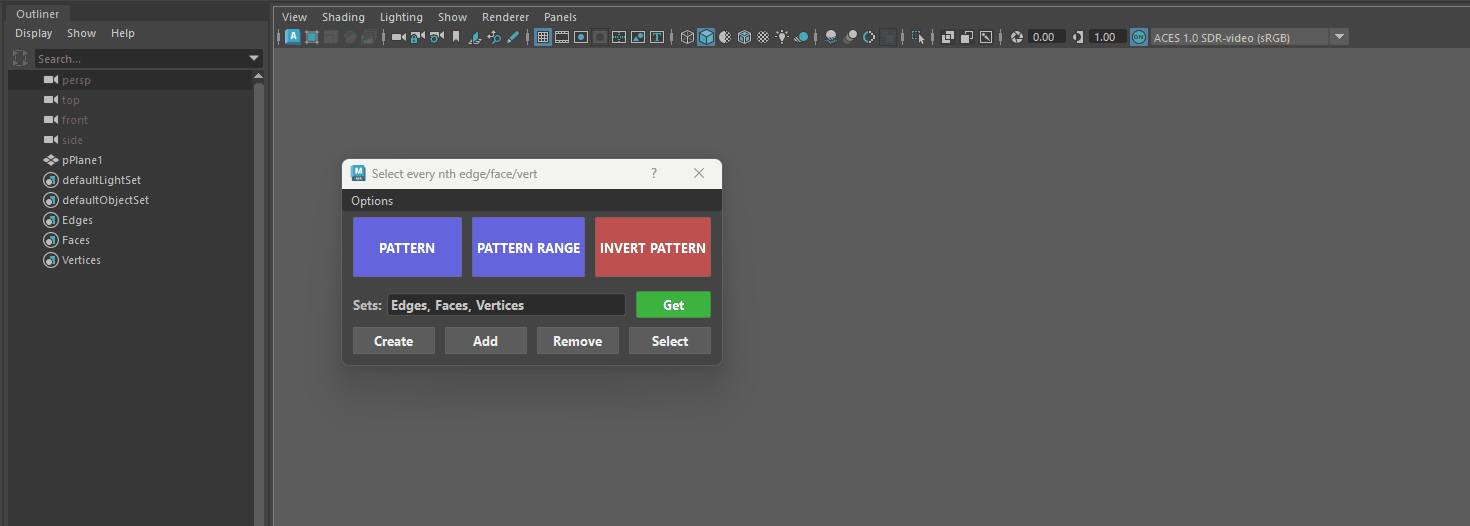Image resolution: width=1470 pixels, height=526 pixels.
Task: Click the Use All Lights bulb icon
Action: (782, 37)
